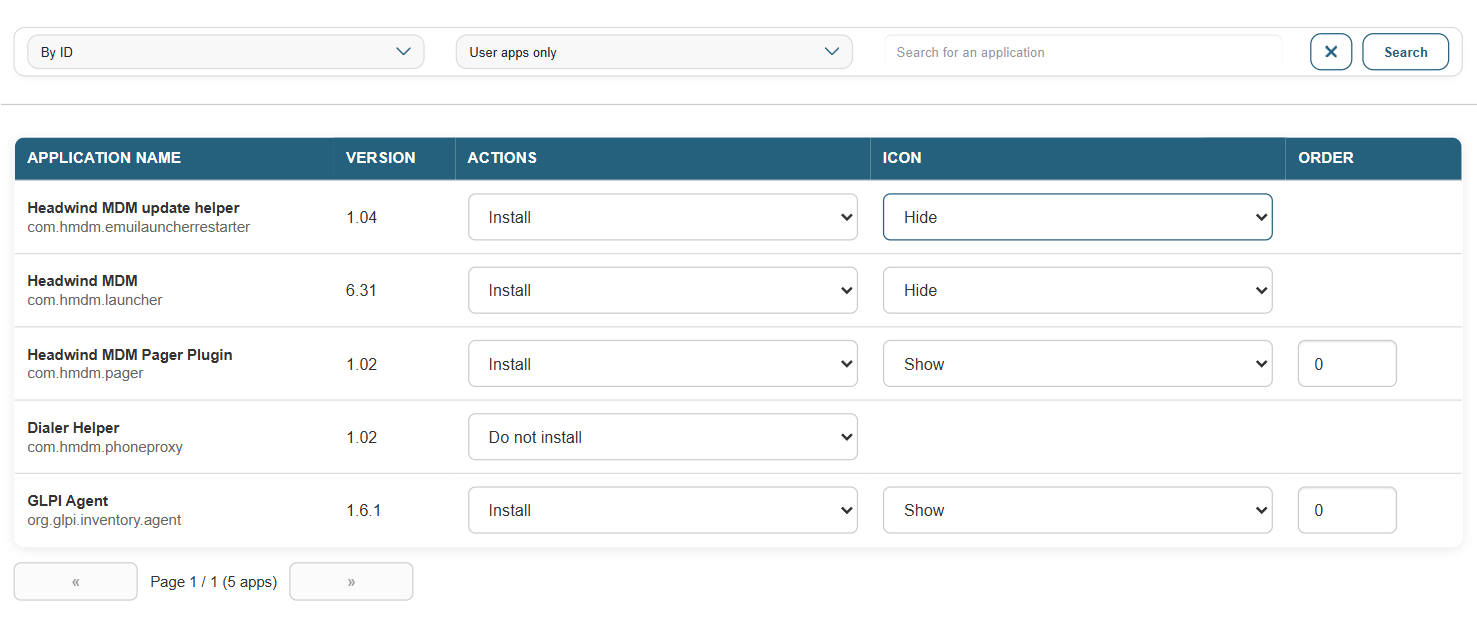This screenshot has height=620, width=1477.
Task: Click the Search button
Action: 1405,52
